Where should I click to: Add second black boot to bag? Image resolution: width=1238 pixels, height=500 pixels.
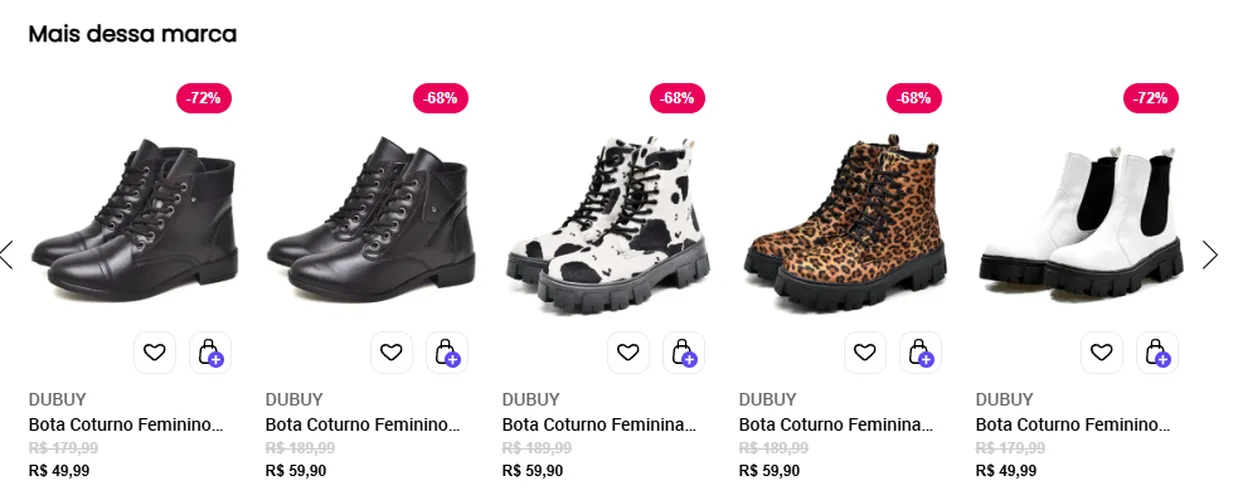[x=447, y=352]
